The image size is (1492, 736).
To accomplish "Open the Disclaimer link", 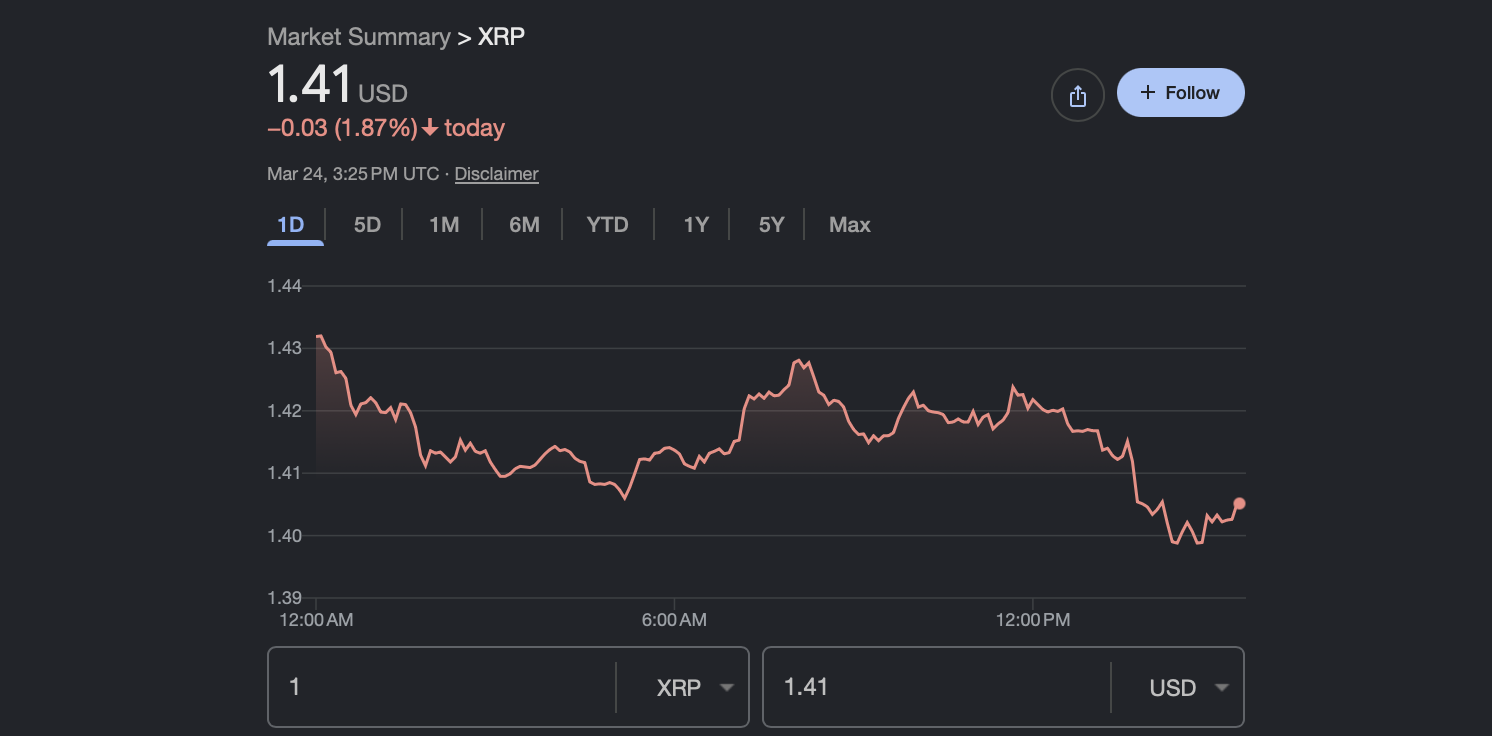I will (x=496, y=173).
